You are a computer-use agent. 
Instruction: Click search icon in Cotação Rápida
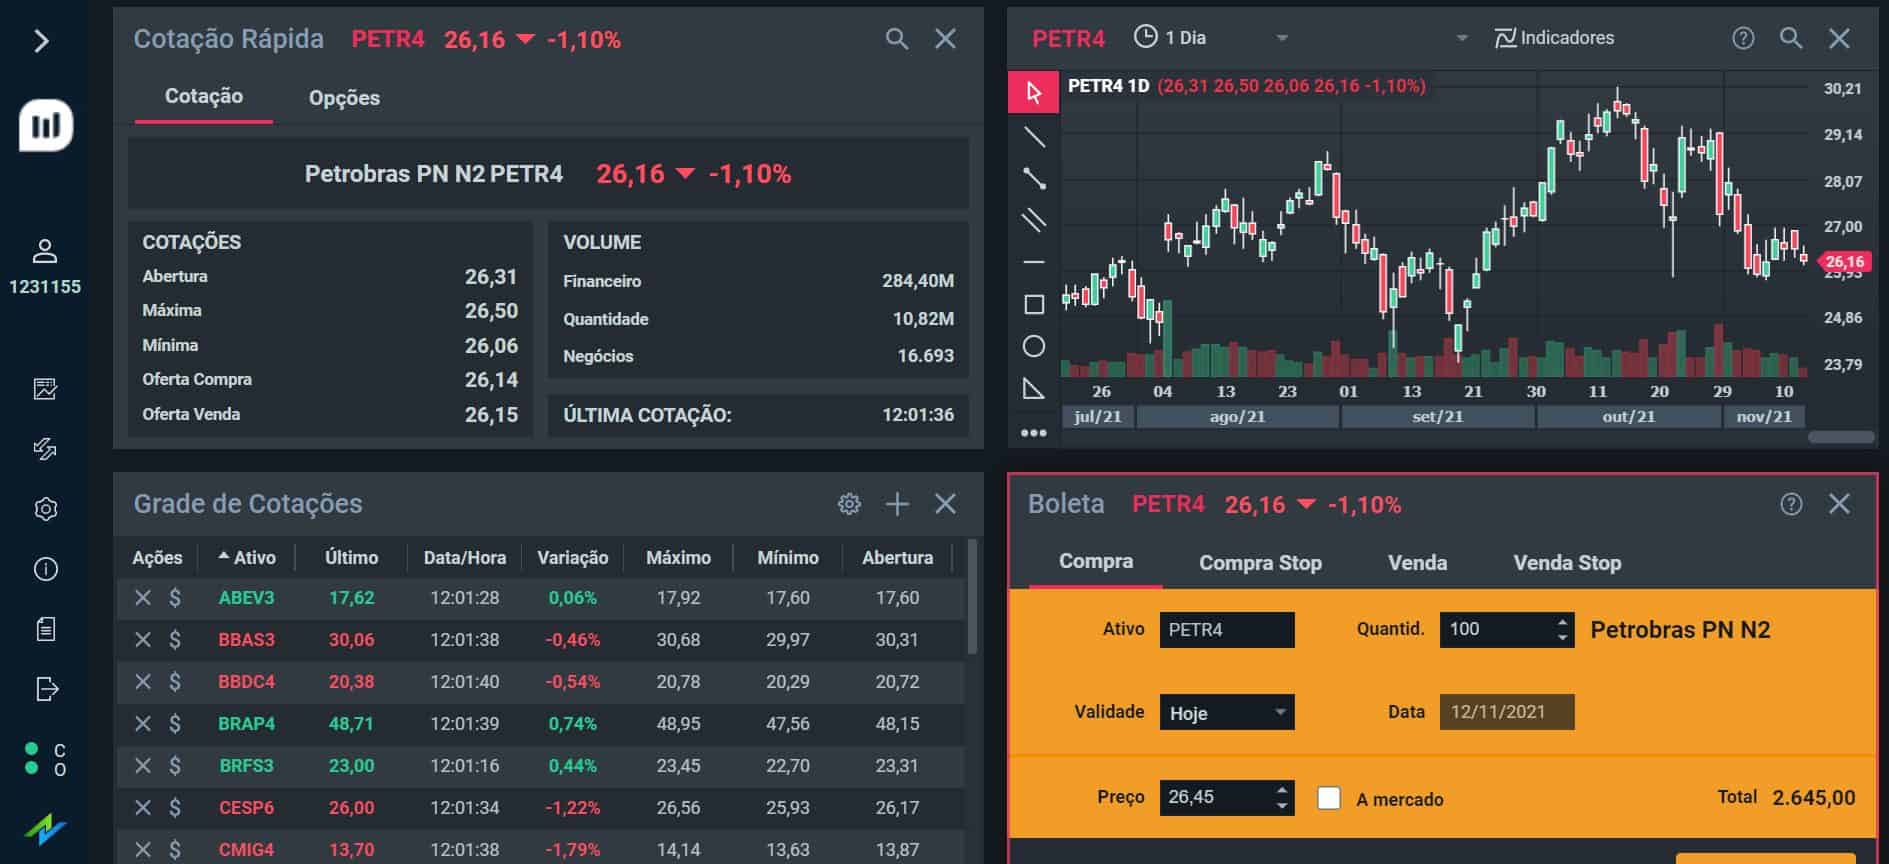(897, 39)
